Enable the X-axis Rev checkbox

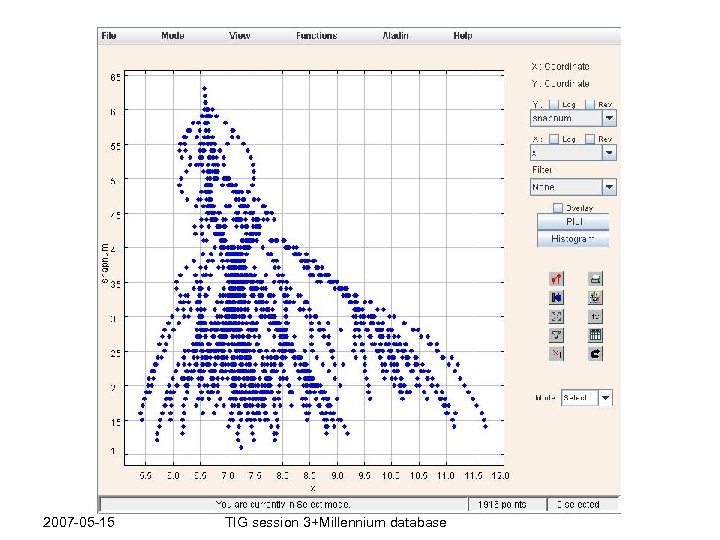click(590, 139)
